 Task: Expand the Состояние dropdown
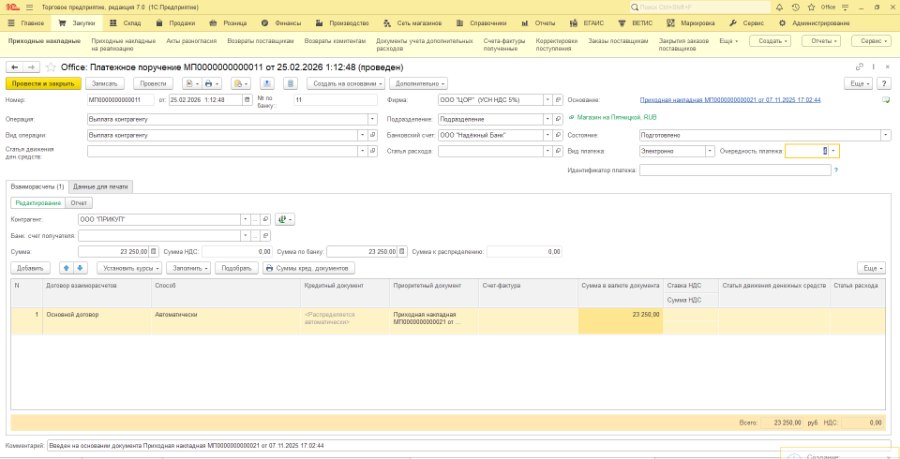[886, 135]
